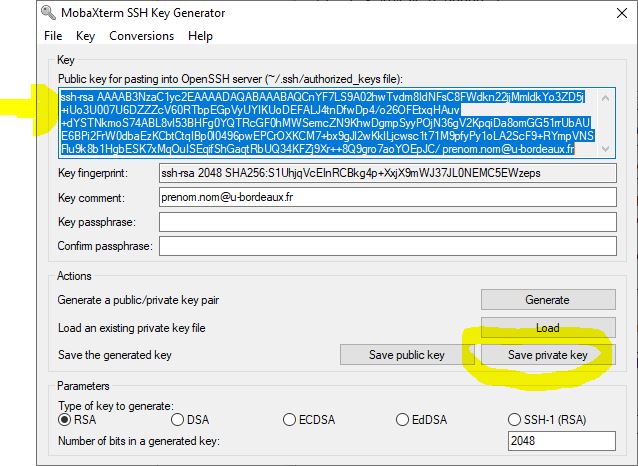Open the Key menu
638x466 pixels.
click(x=85, y=36)
